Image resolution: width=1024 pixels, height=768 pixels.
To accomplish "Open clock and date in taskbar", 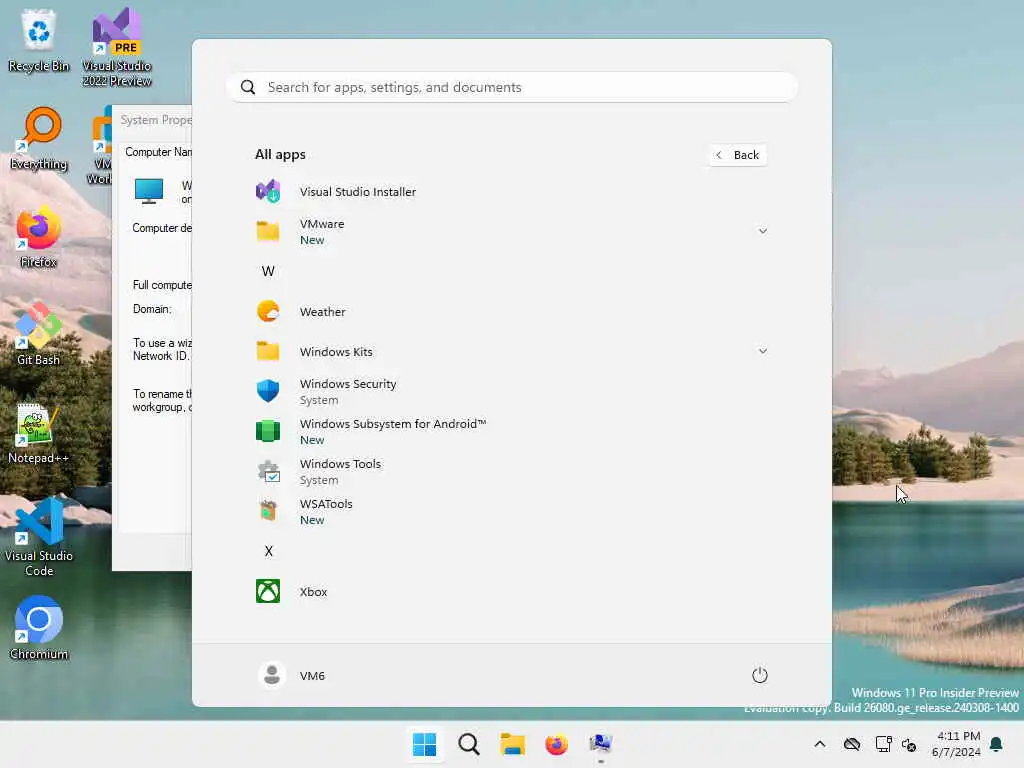I will (x=956, y=744).
